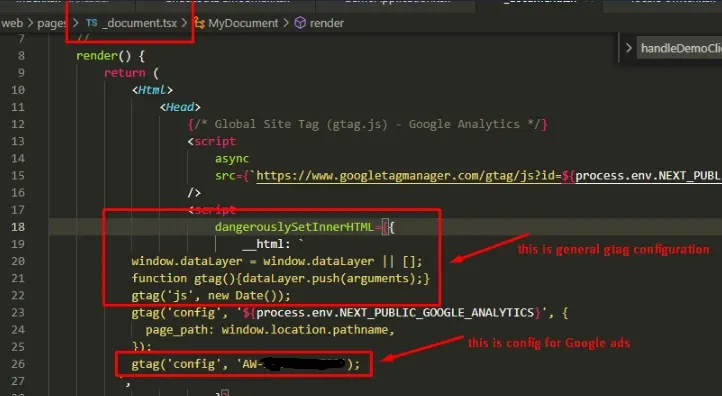Select the handleDemoCli entry in the widget
The height and width of the screenshot is (396, 722).
(681, 48)
